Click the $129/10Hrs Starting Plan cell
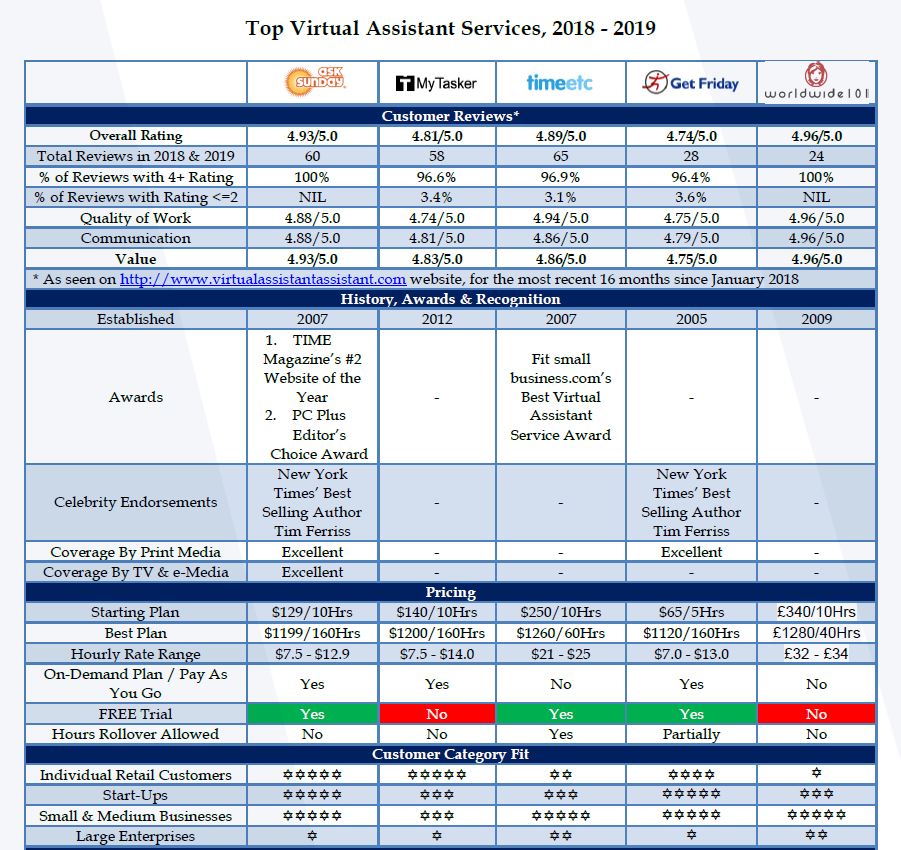This screenshot has height=850, width=901. click(x=312, y=612)
